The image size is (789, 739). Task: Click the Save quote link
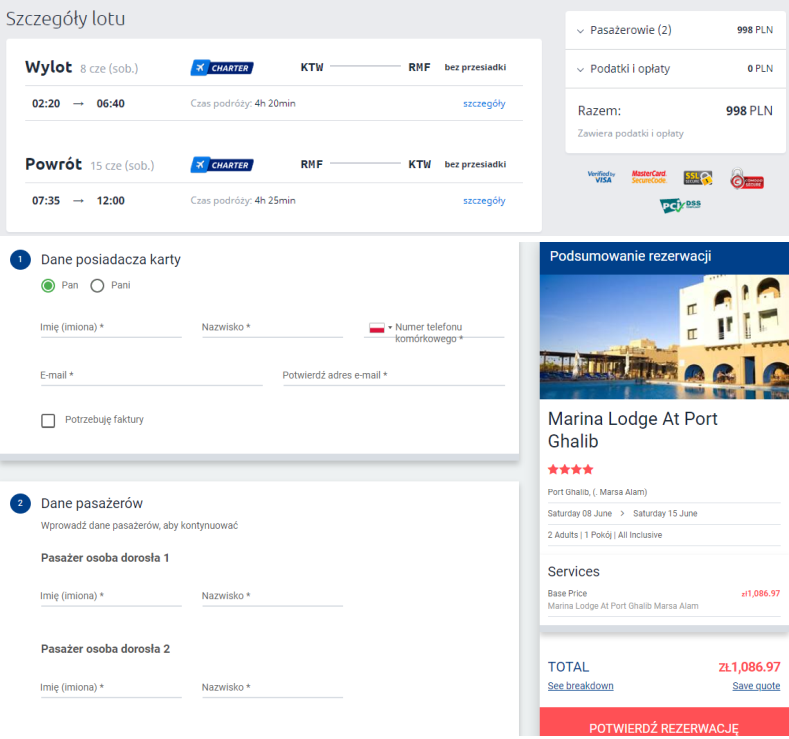756,686
